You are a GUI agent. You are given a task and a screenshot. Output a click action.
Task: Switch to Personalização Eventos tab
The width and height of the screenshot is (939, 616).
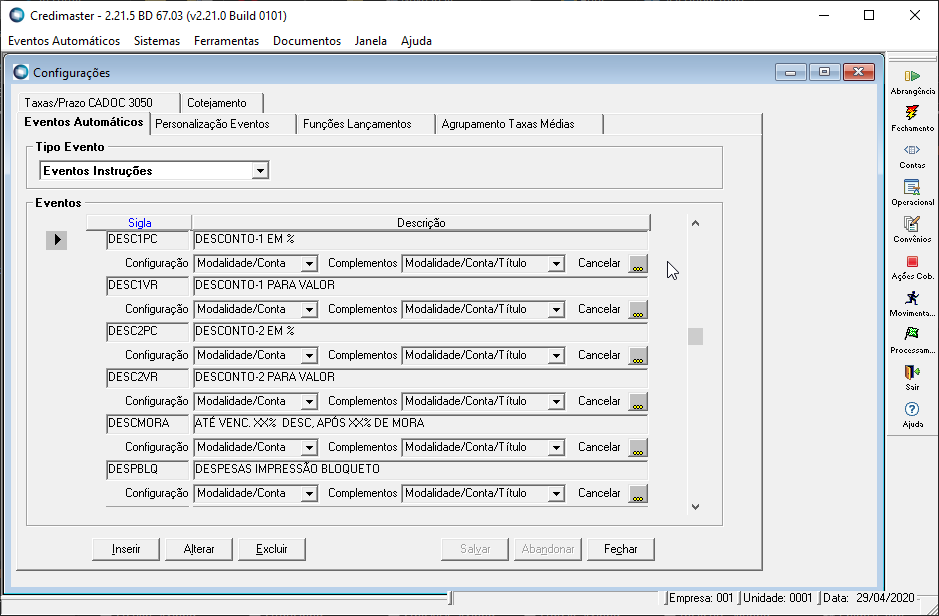[x=223, y=124]
